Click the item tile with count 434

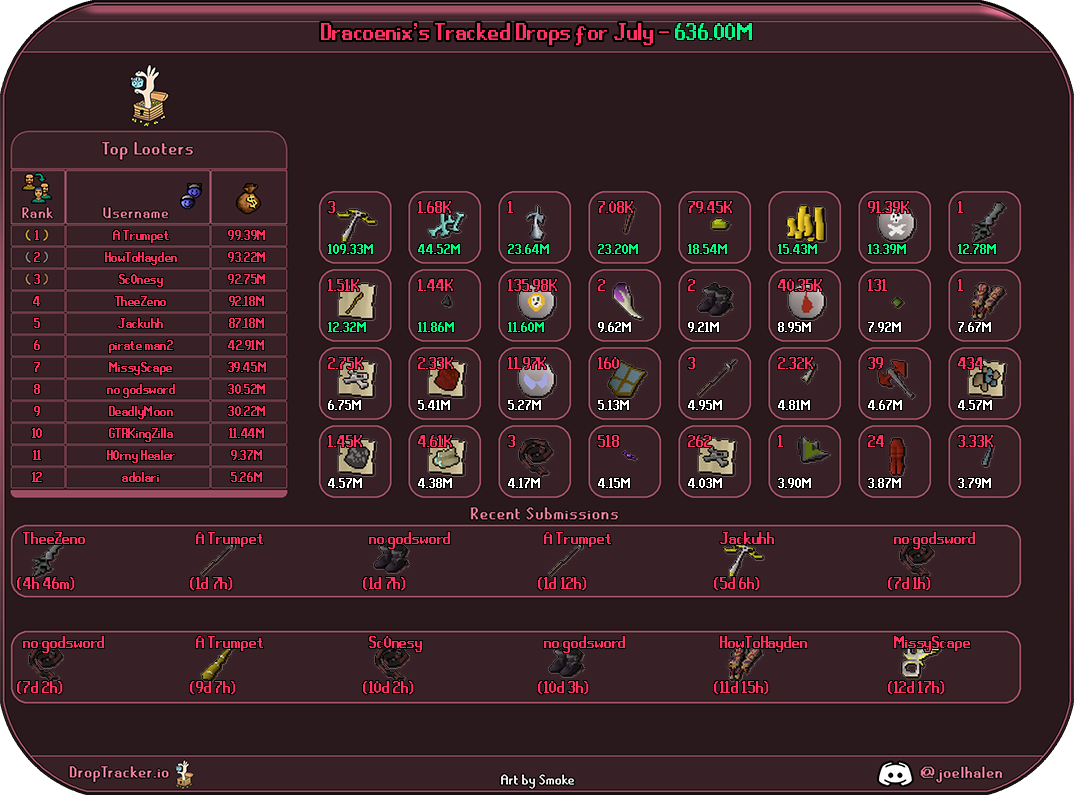pyautogui.click(x=984, y=383)
